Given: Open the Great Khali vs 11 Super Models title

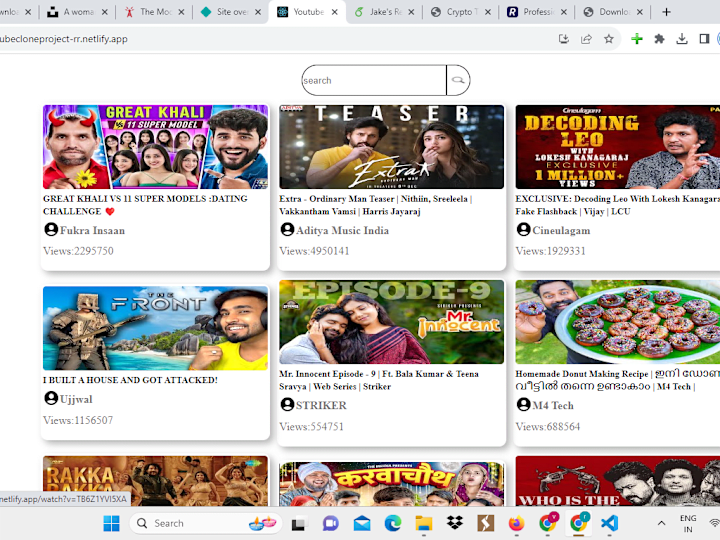Looking at the screenshot, I should pos(145,205).
